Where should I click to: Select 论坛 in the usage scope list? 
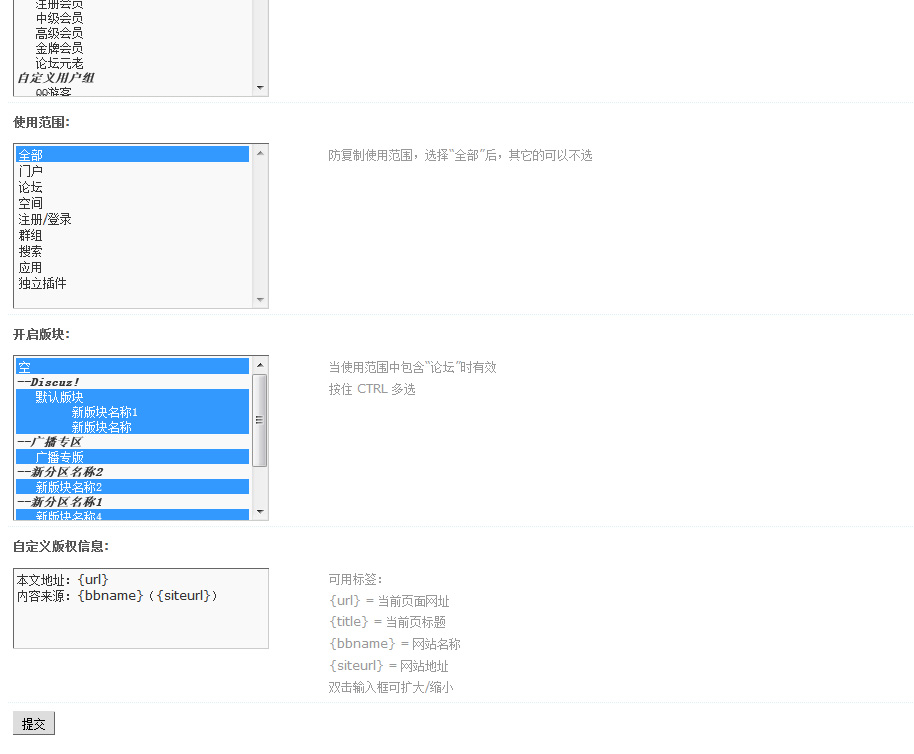[x=132, y=187]
